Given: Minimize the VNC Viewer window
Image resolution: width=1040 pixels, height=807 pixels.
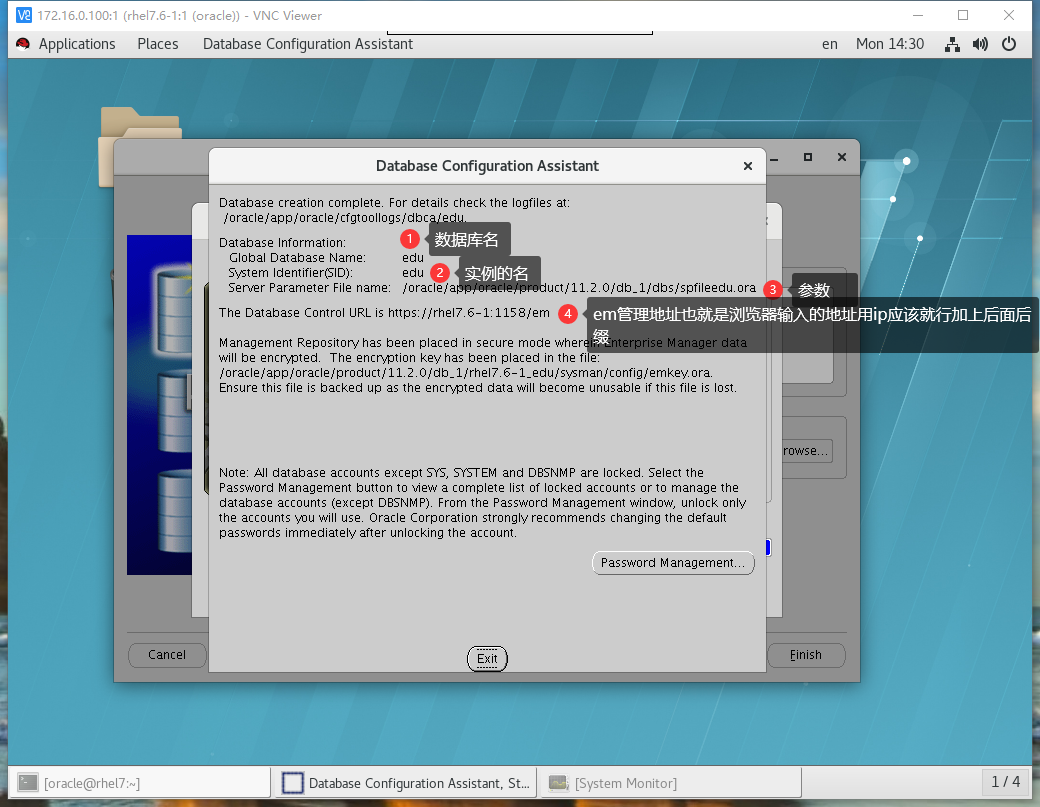Looking at the screenshot, I should [918, 15].
